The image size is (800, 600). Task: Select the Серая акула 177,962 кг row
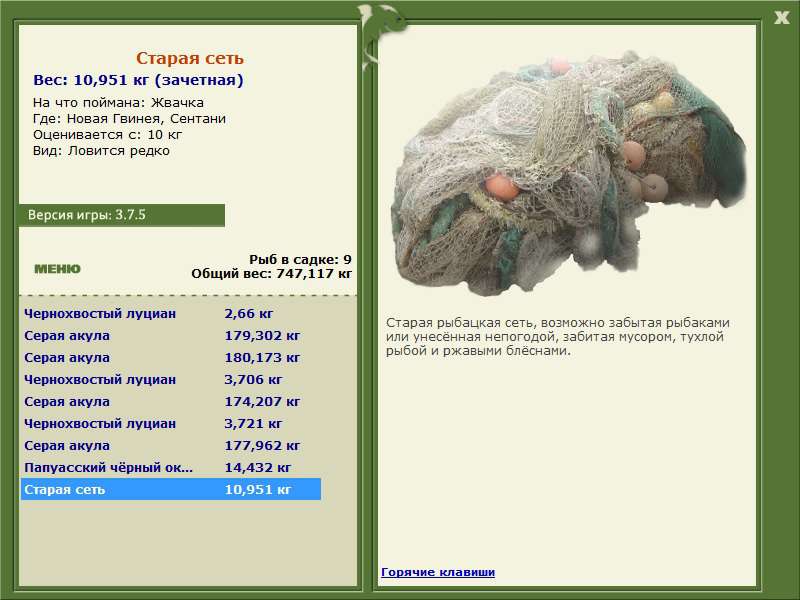(171, 445)
